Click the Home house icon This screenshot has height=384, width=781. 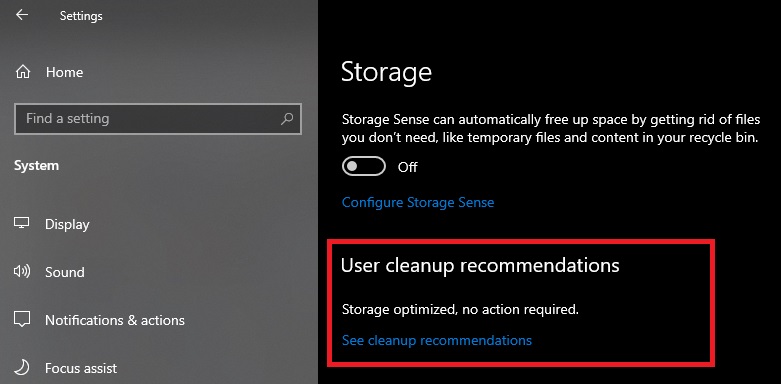[x=22, y=72]
